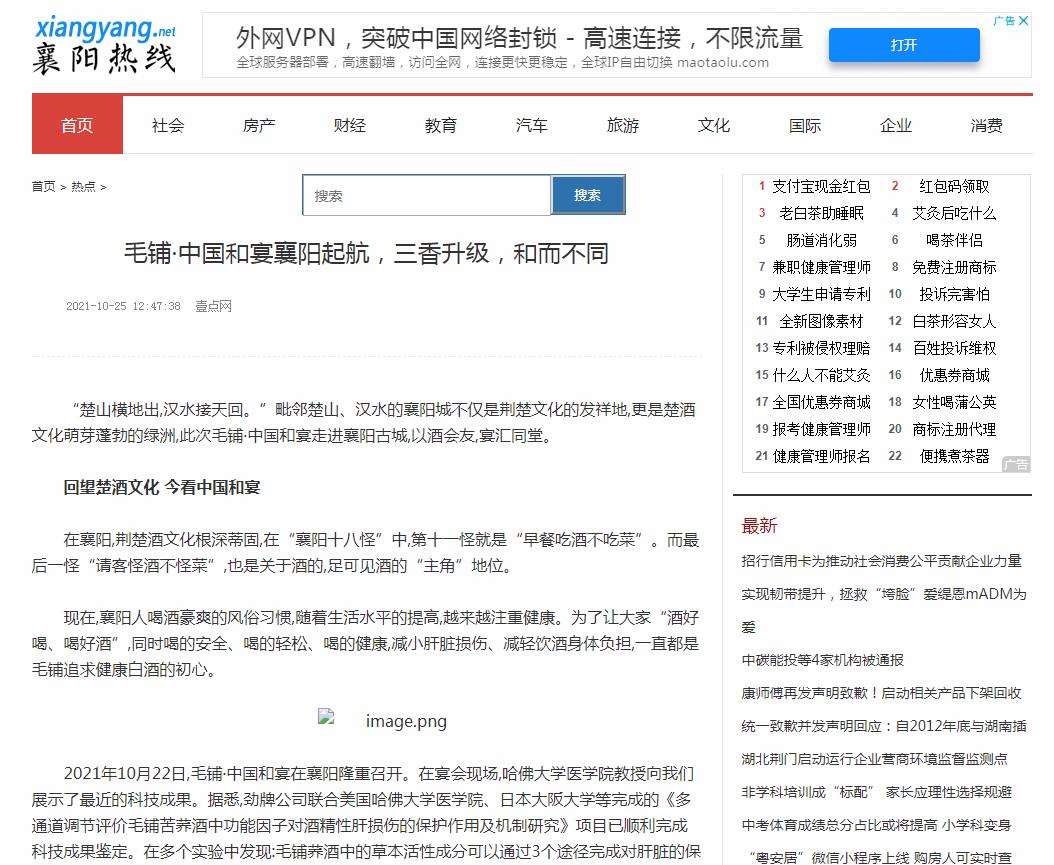Viewport: 1054px width, 865px height.
Task: Click the 最新 sidebar heading
Action: point(760,526)
